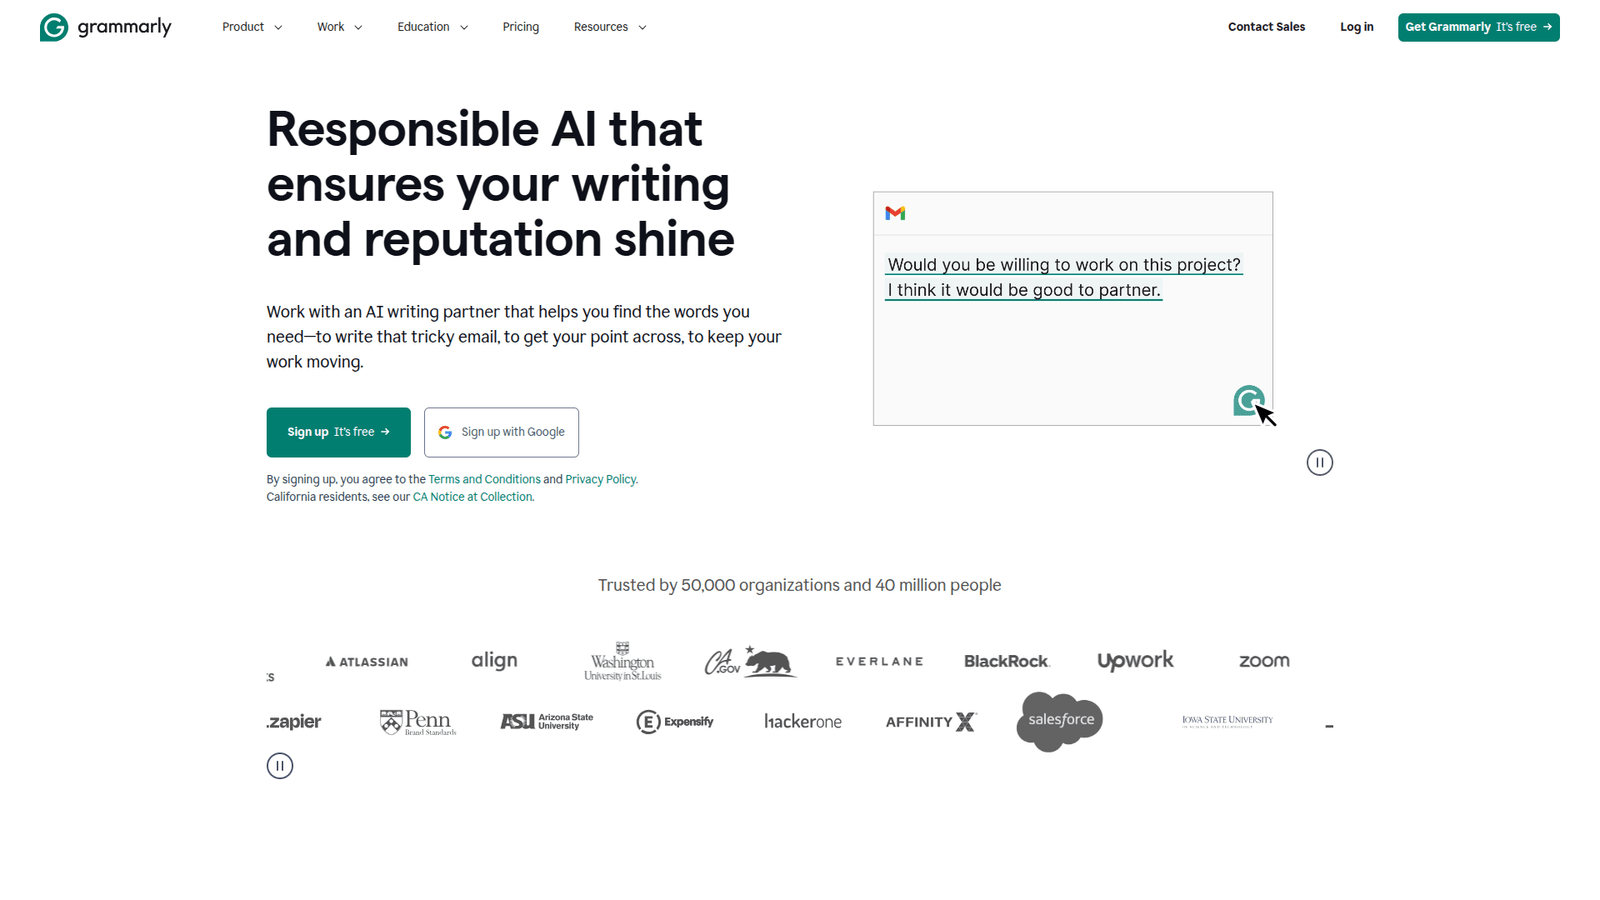
Task: Click the Upwork logo
Action: [1135, 661]
